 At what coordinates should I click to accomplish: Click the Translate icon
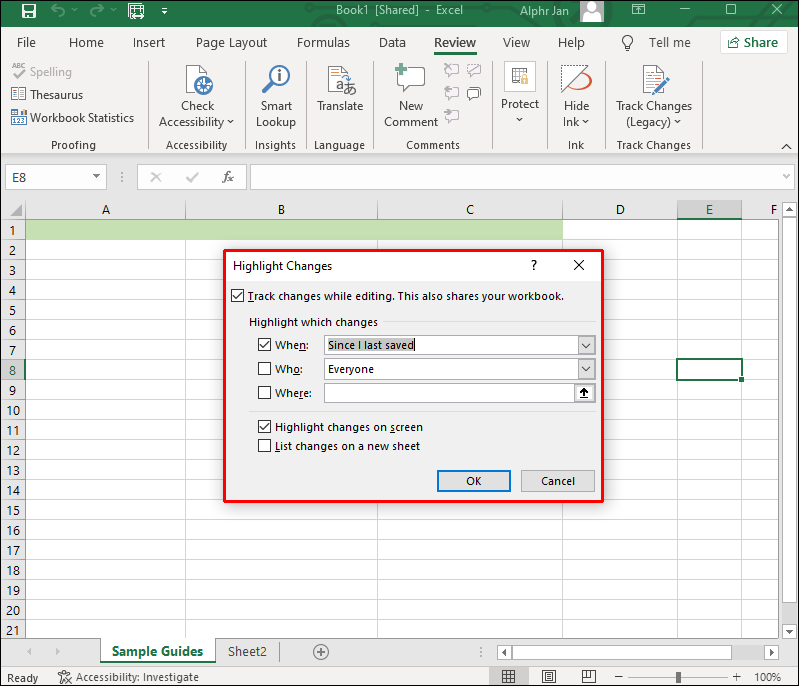pyautogui.click(x=340, y=81)
